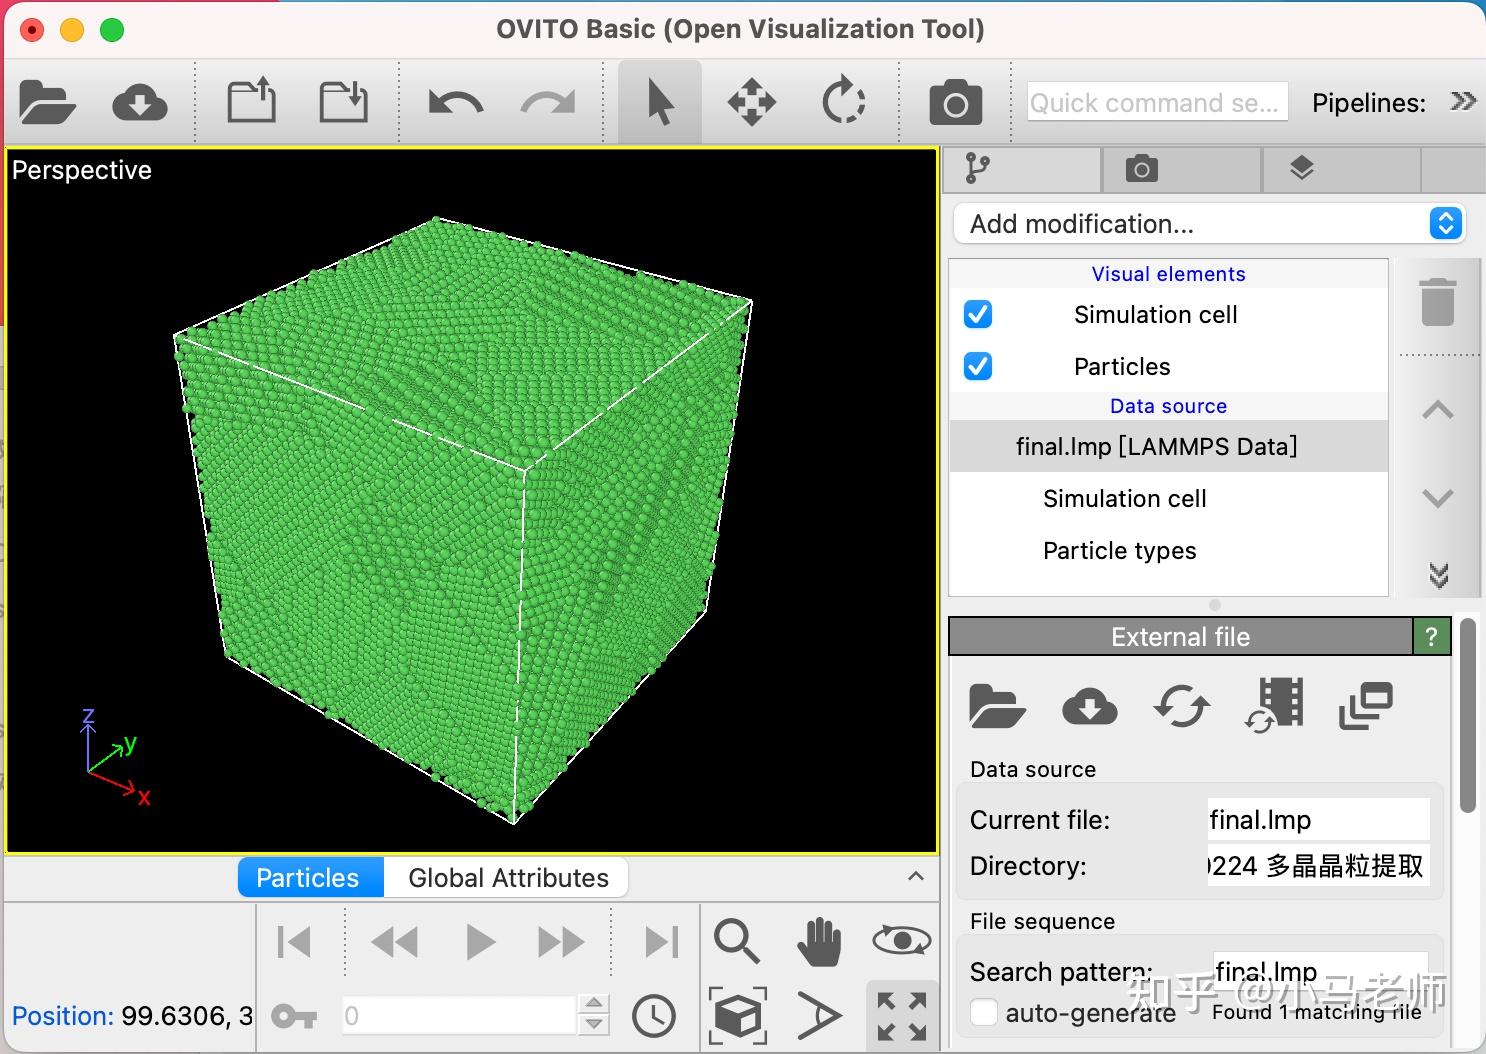Enable the auto-generate checkbox
1486x1054 pixels.
(984, 1013)
